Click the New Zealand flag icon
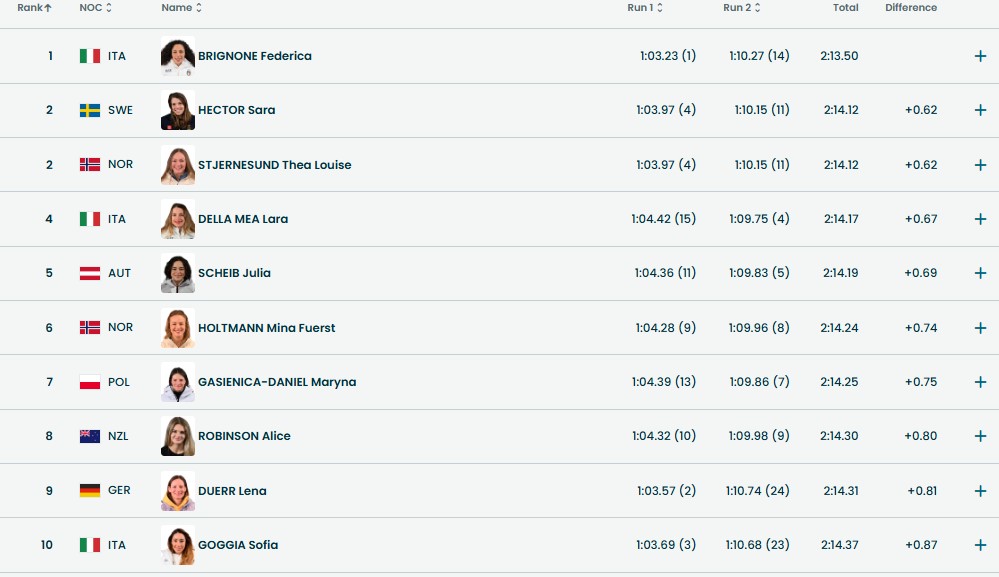The width and height of the screenshot is (999, 577). (x=90, y=436)
